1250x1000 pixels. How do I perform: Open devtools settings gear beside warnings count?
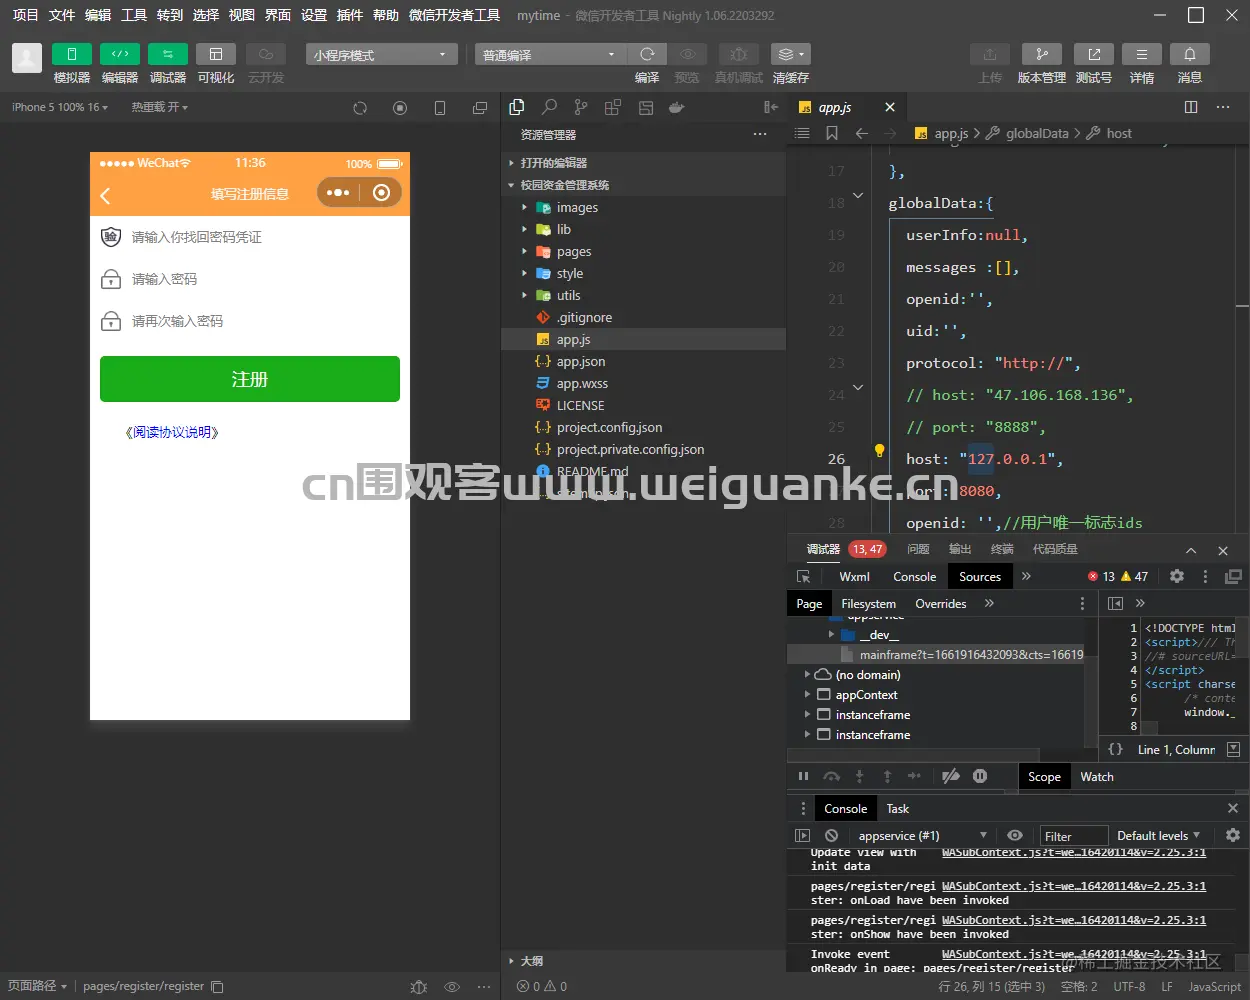point(1177,576)
